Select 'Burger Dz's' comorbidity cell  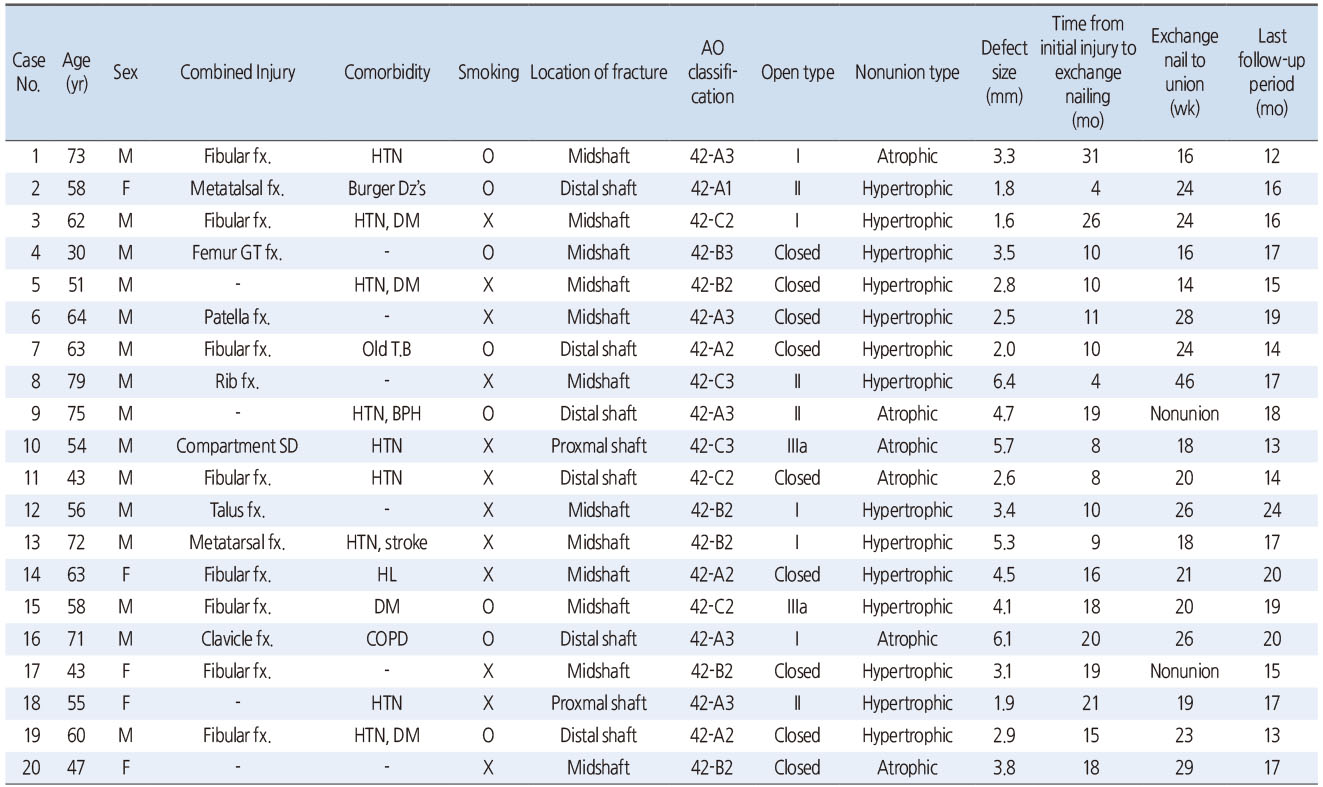click(x=387, y=189)
